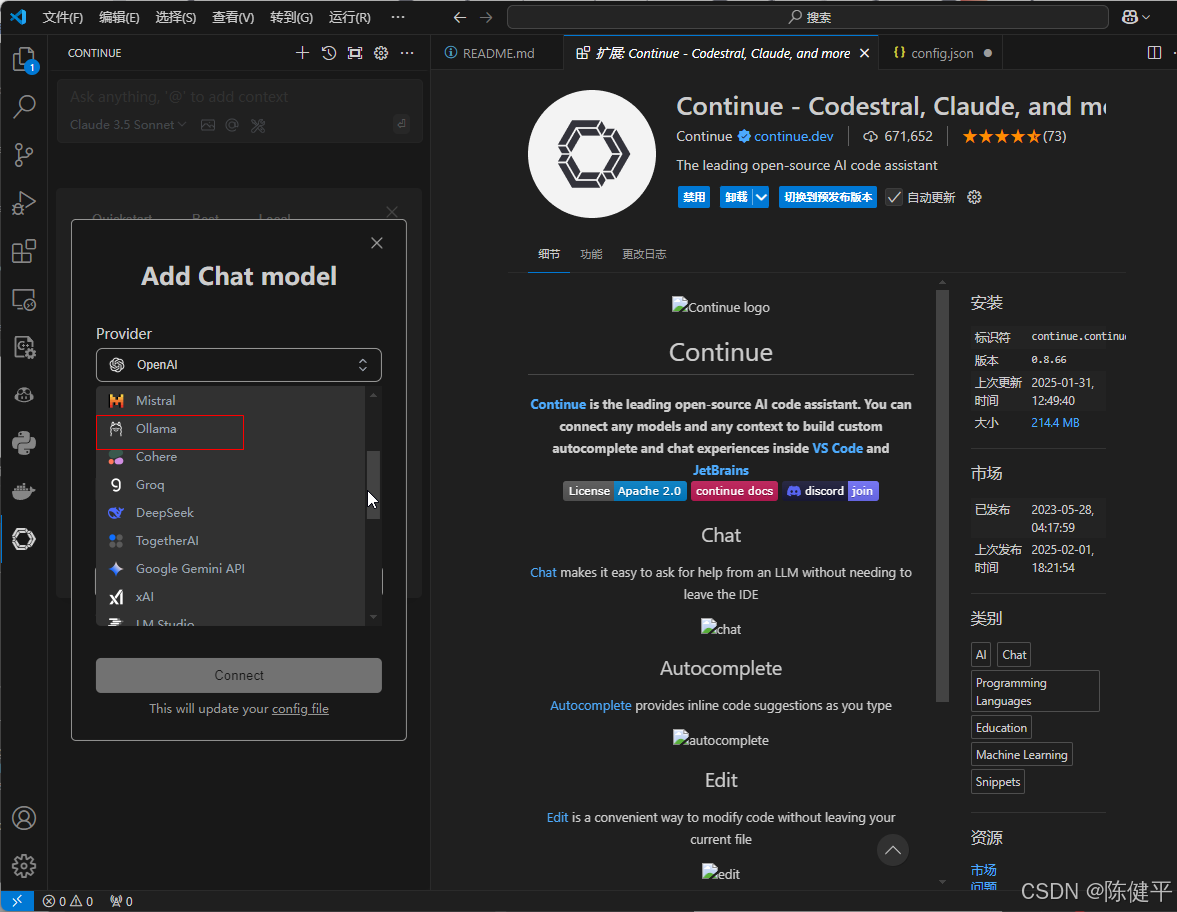The height and width of the screenshot is (912, 1177).
Task: Click the continue docs badge
Action: [734, 491]
